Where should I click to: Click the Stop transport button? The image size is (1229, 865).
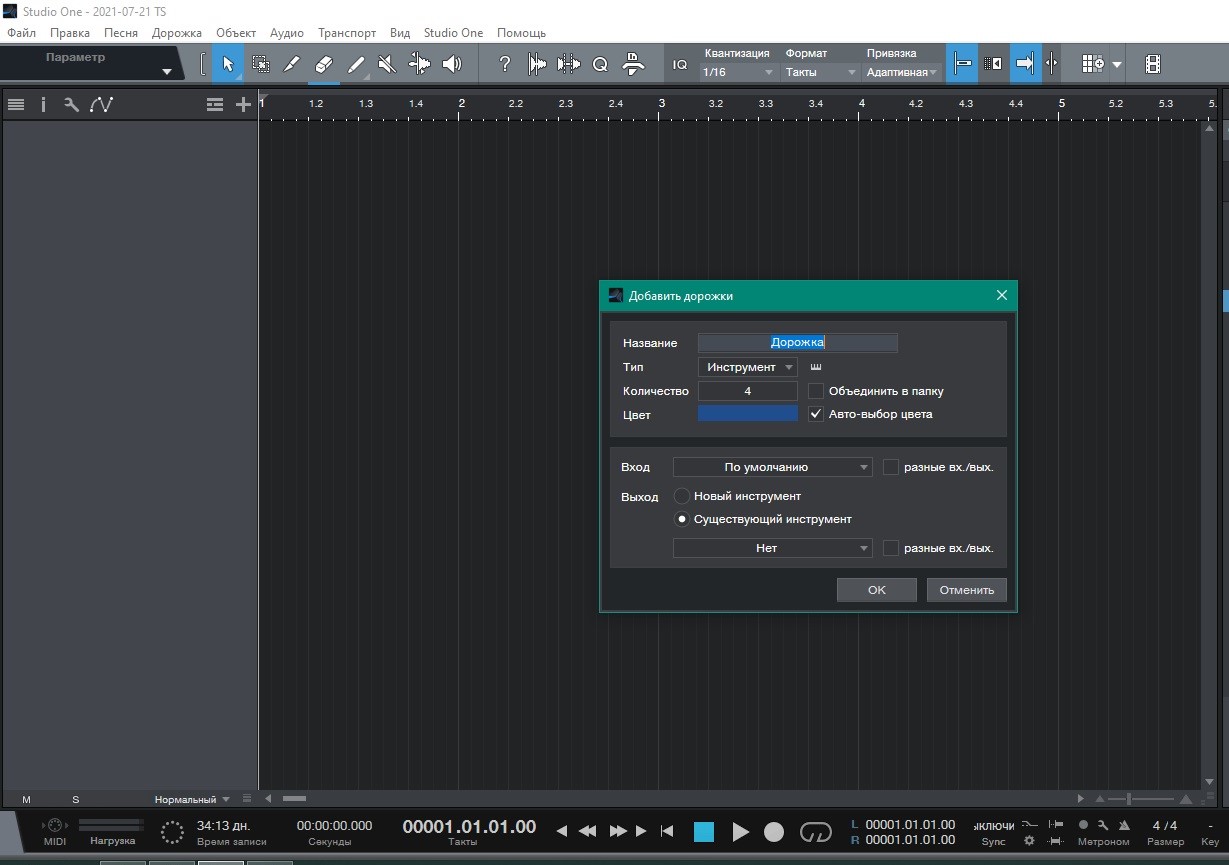point(704,831)
